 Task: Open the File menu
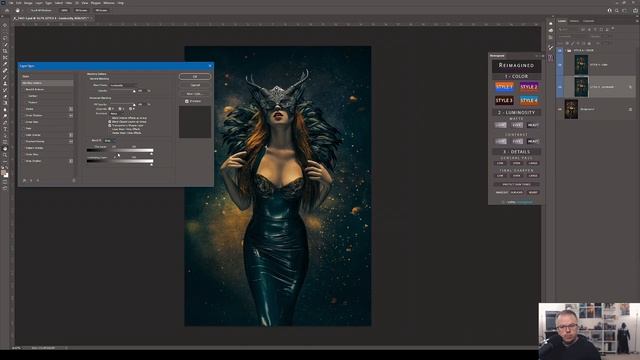click(11, 3)
